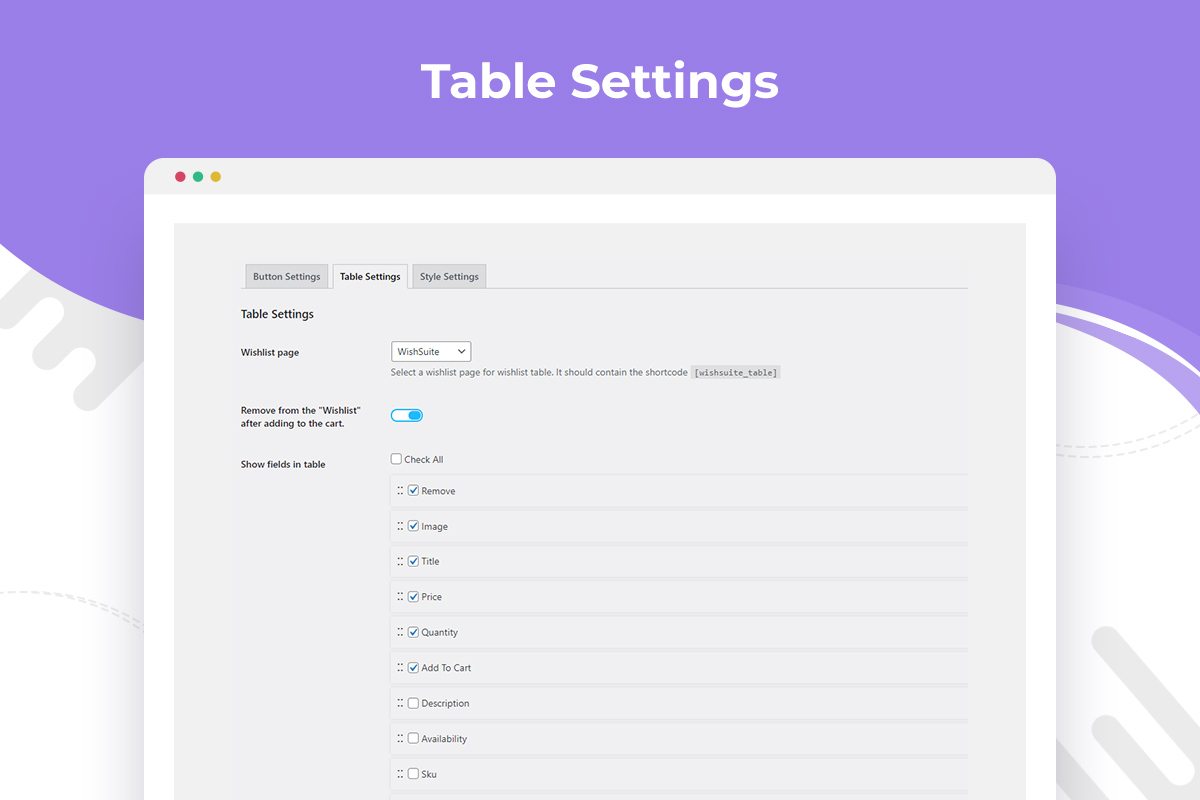Click the drag handle beside Sku

[x=400, y=774]
